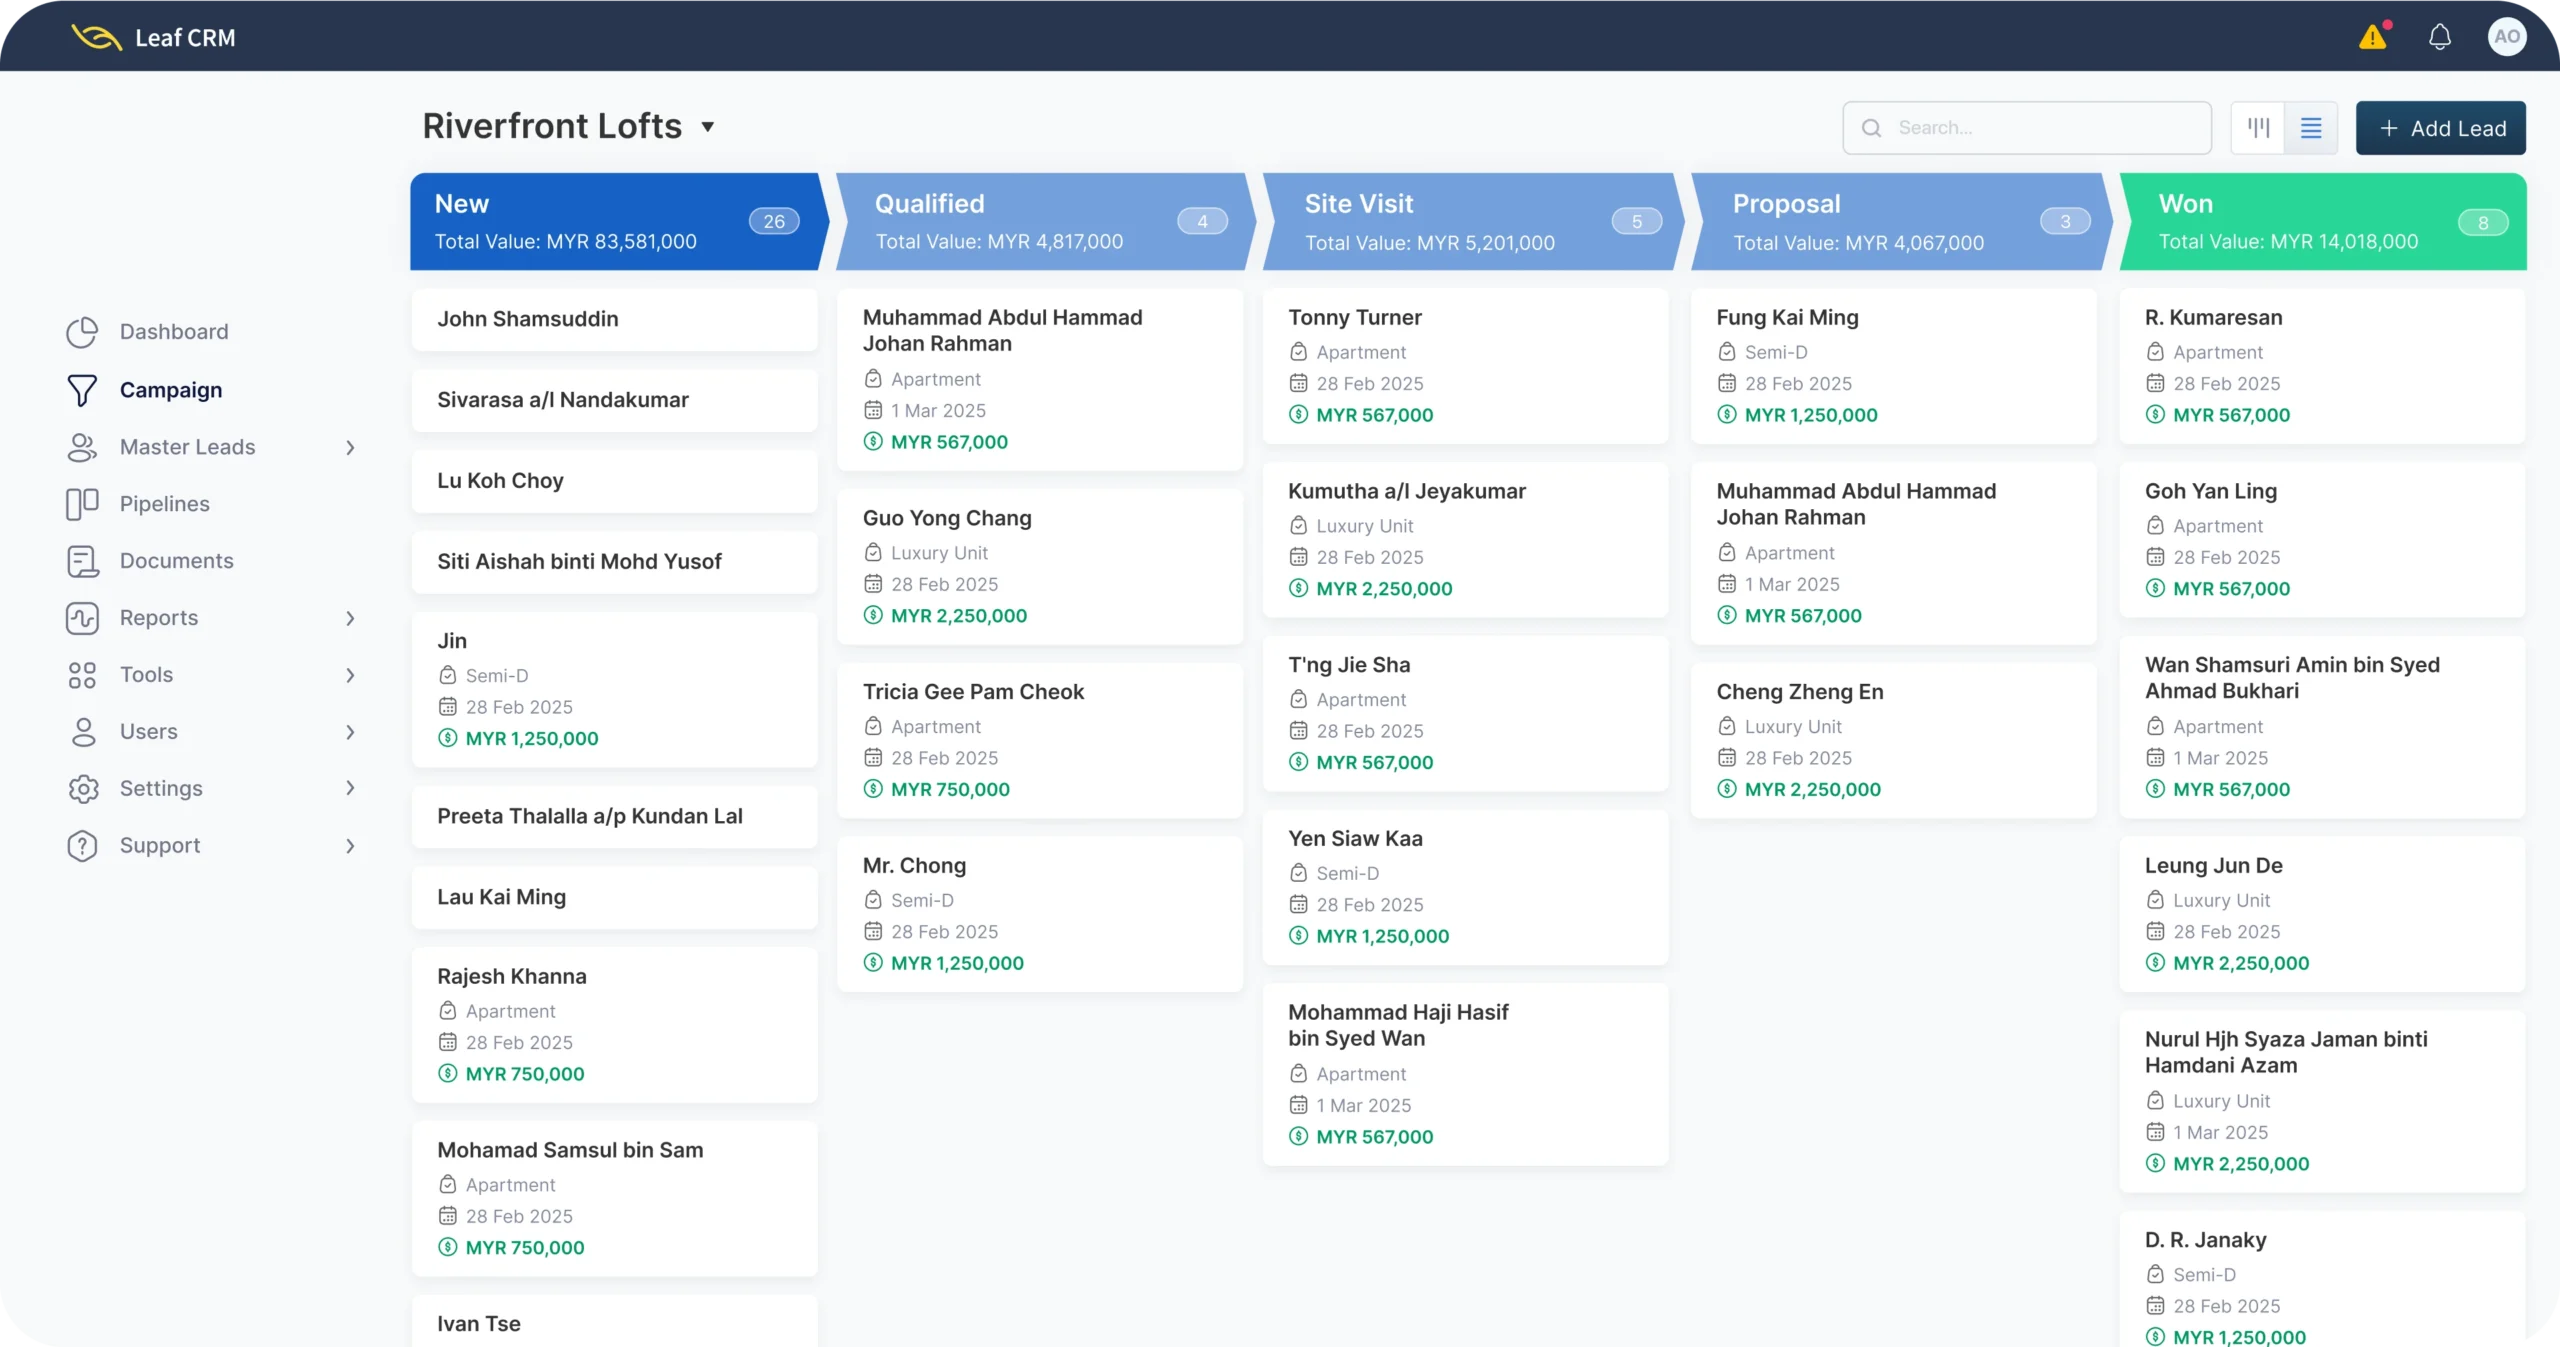Click the Dashboard pie chart icon
This screenshot has width=2560, height=1347.
coord(82,332)
